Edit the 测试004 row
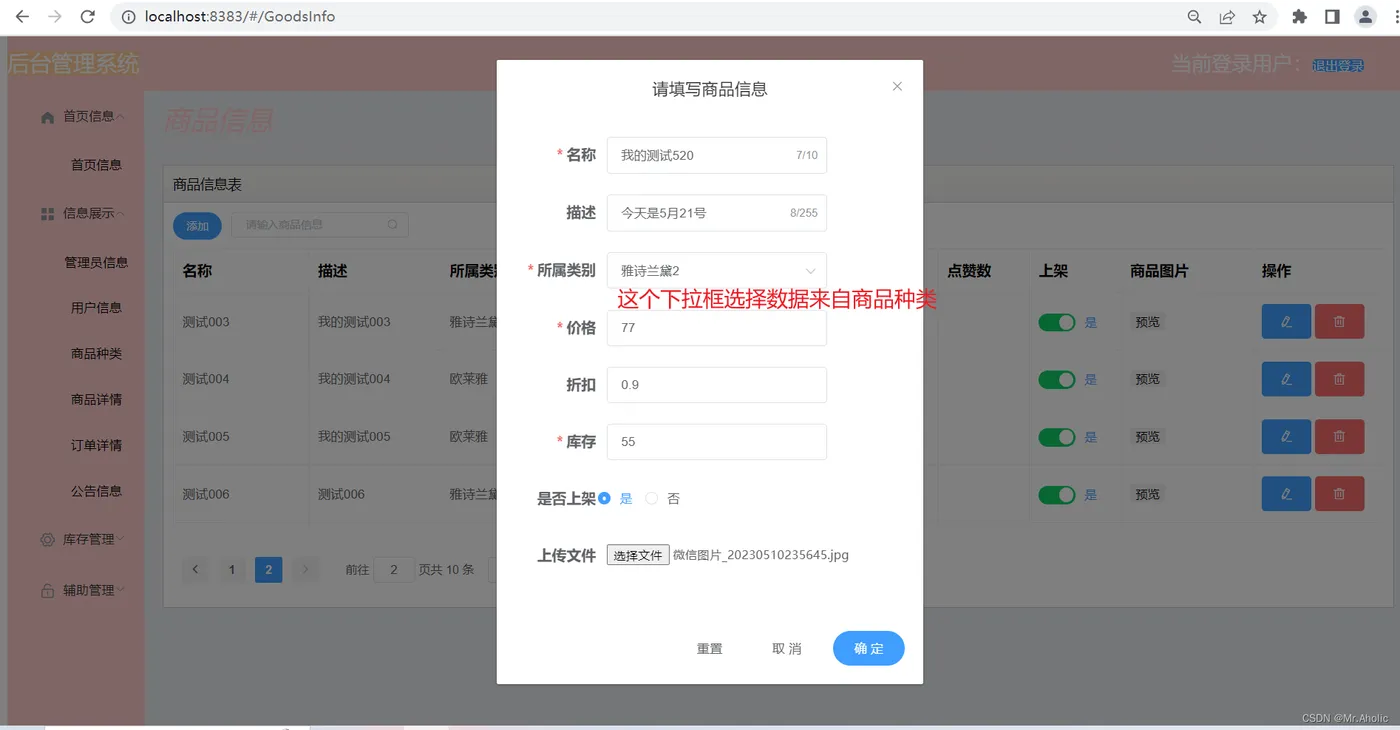Screen dimensions: 1400x730 pyautogui.click(x=1286, y=379)
